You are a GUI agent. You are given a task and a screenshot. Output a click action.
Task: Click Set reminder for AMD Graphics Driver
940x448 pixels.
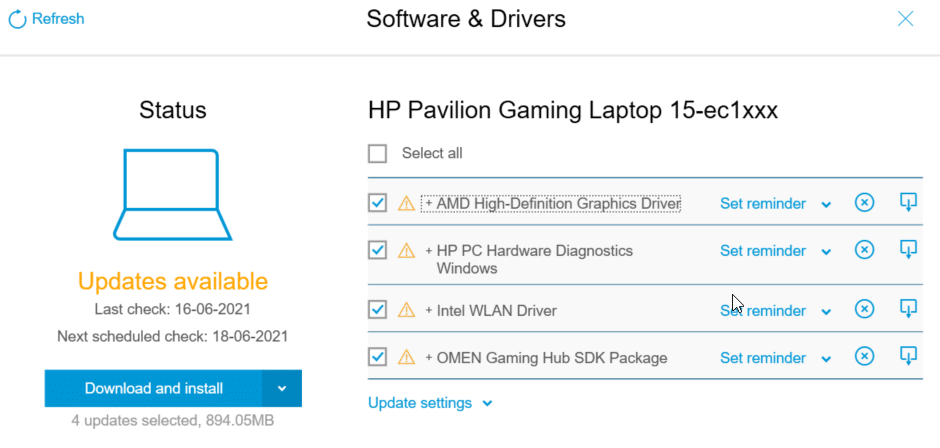pos(763,204)
